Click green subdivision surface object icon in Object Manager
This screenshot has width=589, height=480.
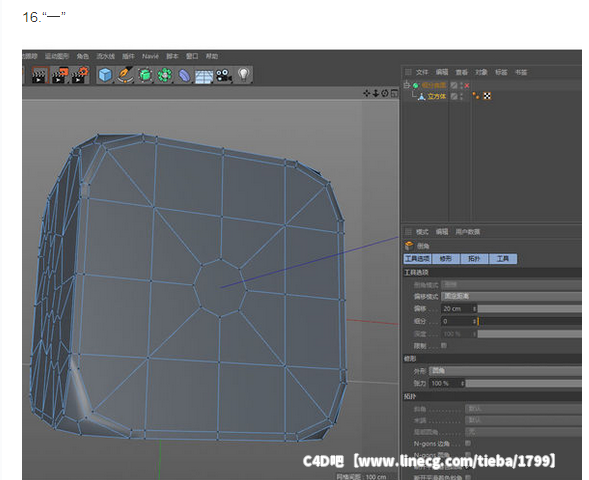point(415,85)
